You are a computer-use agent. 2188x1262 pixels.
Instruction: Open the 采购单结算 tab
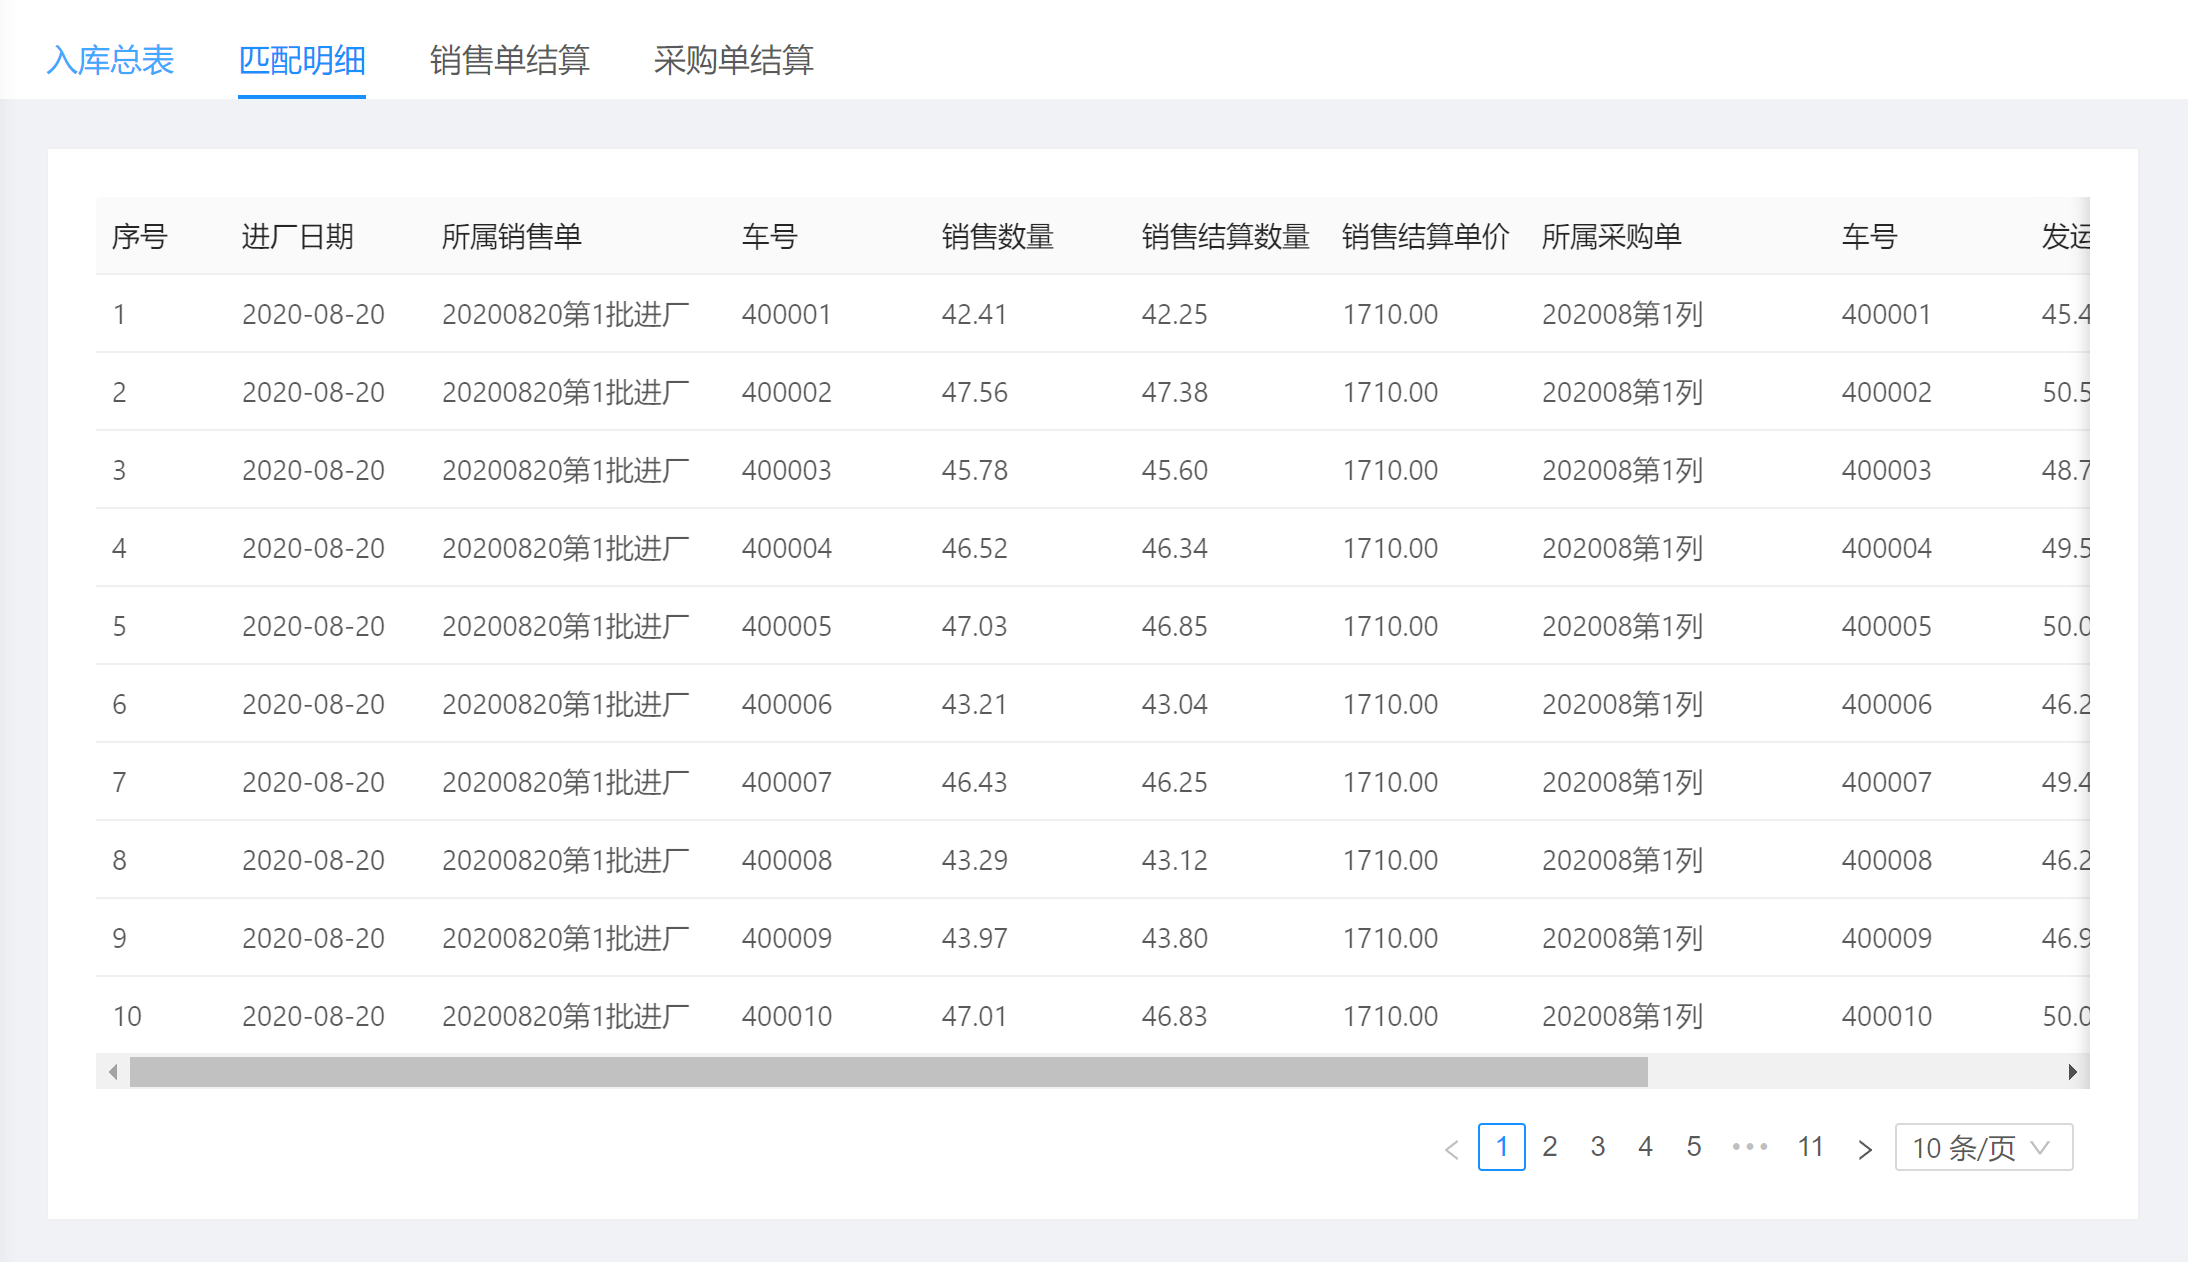tap(733, 60)
